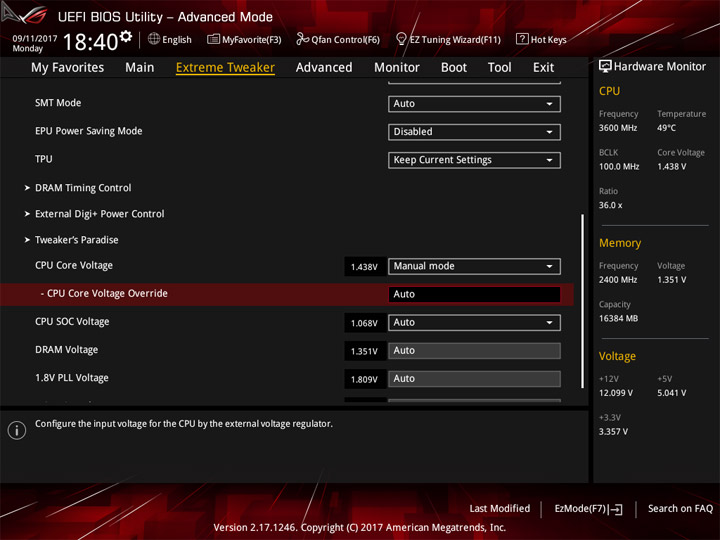Click the 1.809V PLL voltage reading
This screenshot has height=540, width=720.
point(364,379)
